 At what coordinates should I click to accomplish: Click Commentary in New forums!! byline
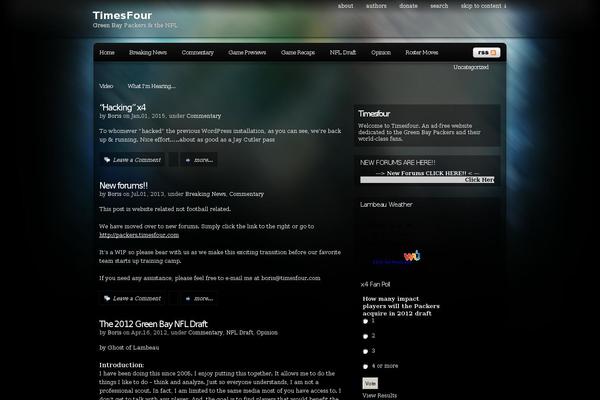[x=246, y=194]
